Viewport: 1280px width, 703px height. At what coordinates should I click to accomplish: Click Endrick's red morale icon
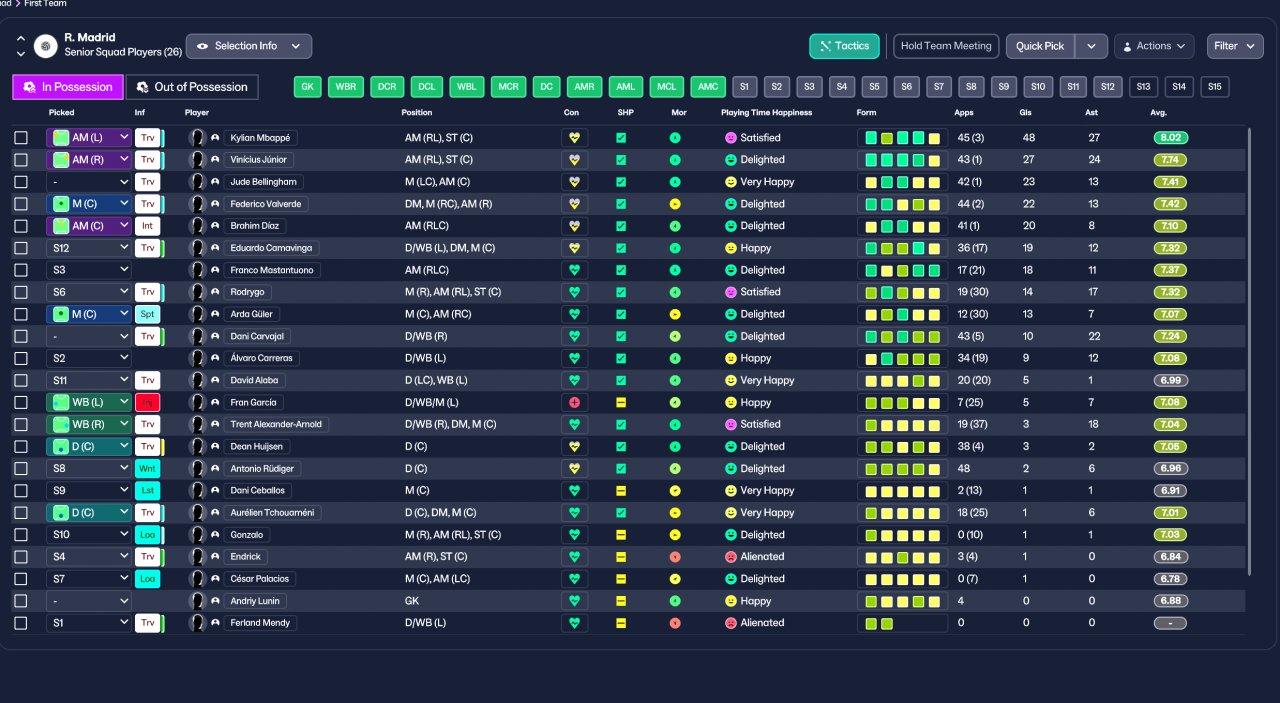675,556
